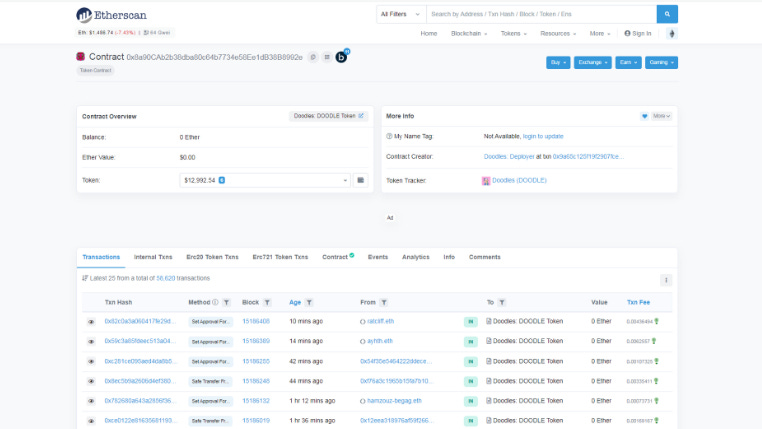
Task: Click the blue search magnifier button
Action: [x=667, y=14]
